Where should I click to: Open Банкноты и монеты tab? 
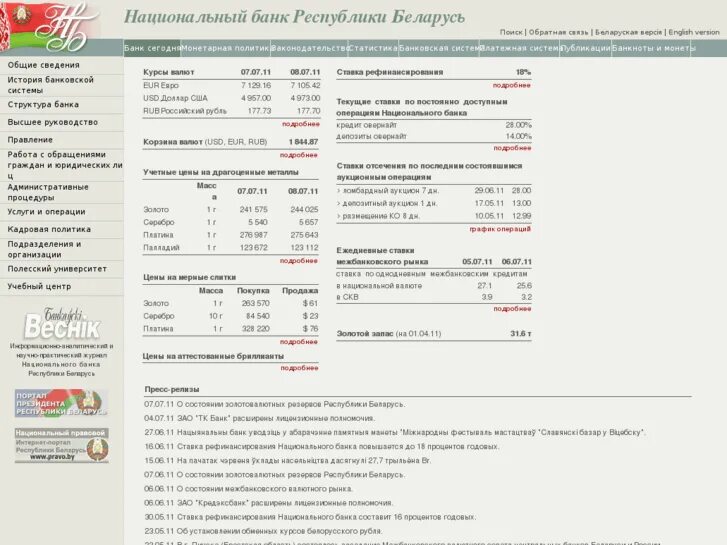coord(653,48)
